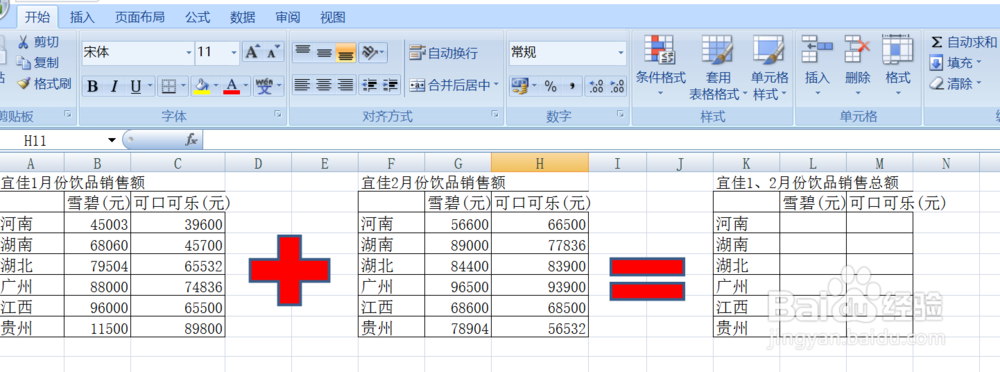1000x372 pixels.
Task: Apply comma style
Action: pos(572,86)
